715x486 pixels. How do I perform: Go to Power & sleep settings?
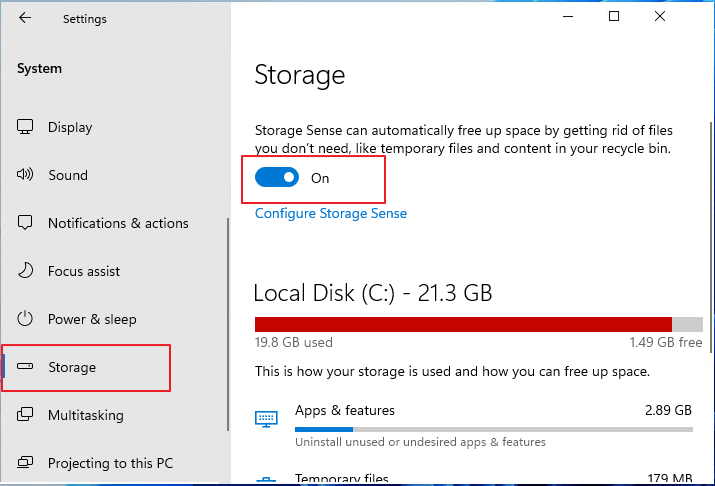pyautogui.click(x=92, y=319)
